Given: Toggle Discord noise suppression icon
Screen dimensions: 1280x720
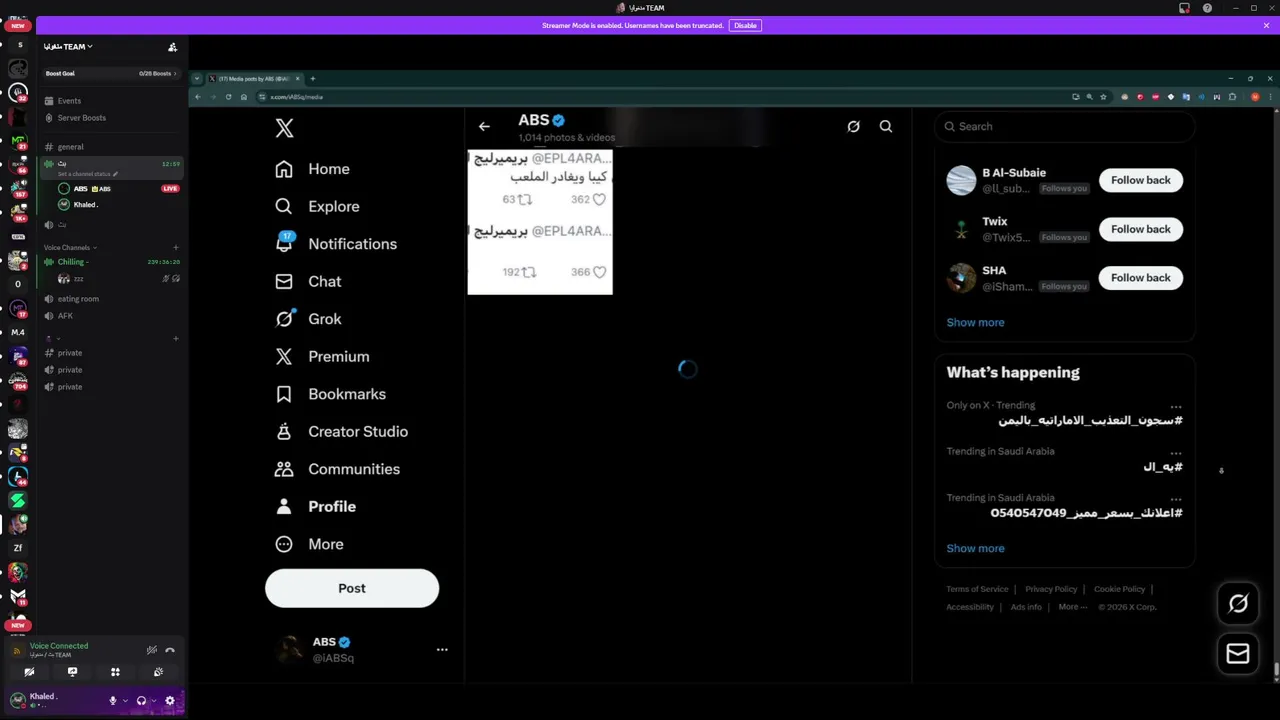Looking at the screenshot, I should pos(152,650).
